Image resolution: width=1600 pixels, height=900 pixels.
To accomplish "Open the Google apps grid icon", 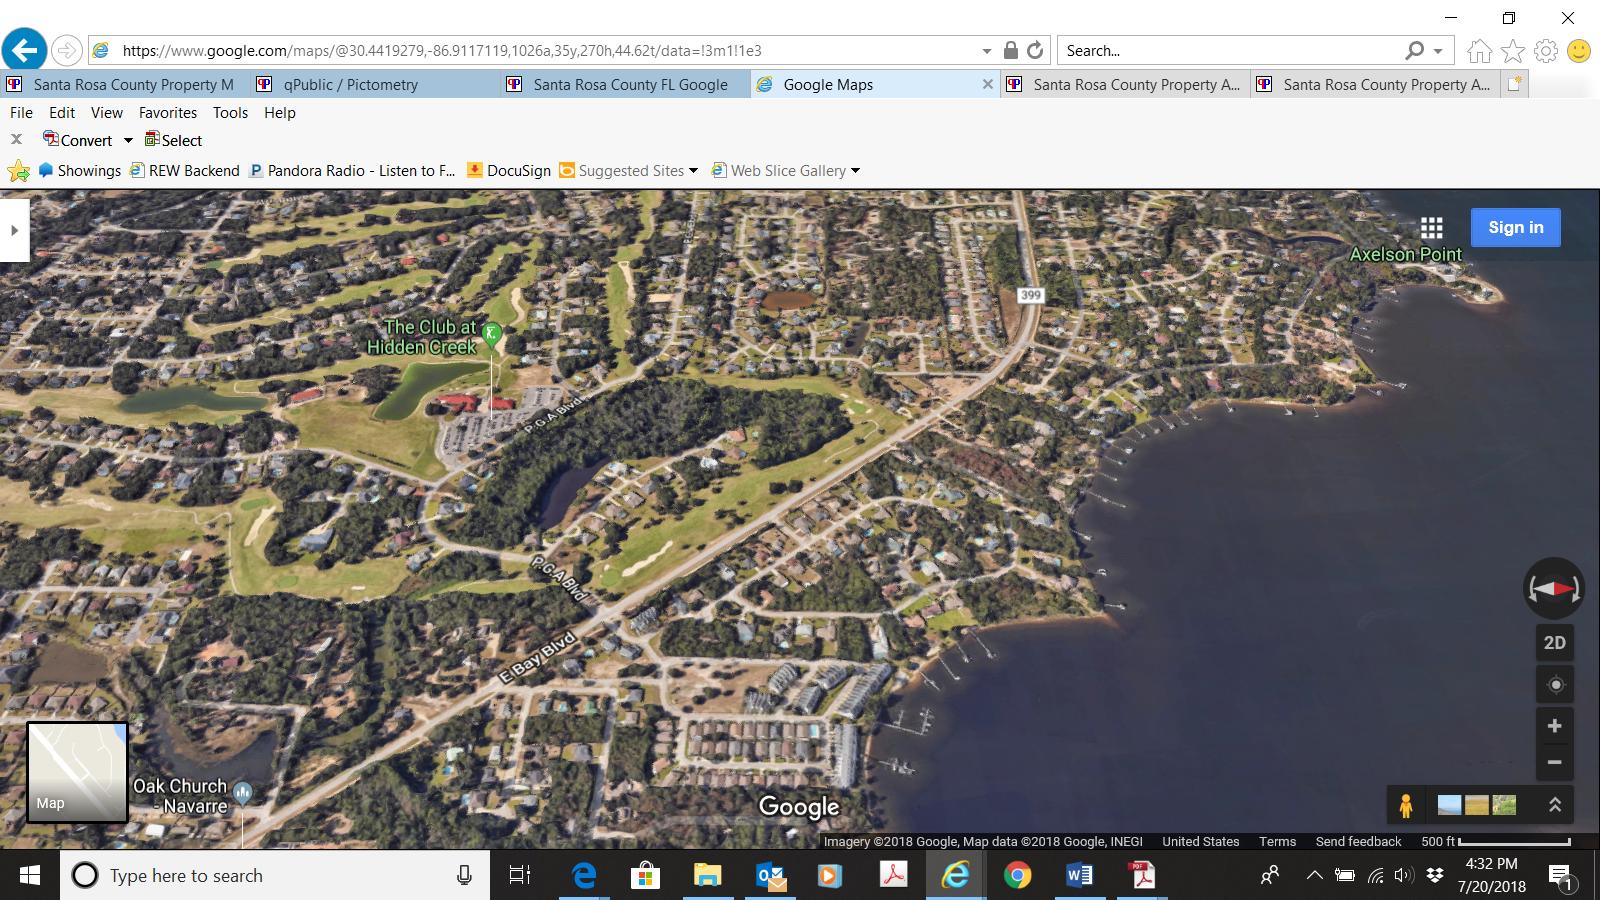I will [1432, 227].
